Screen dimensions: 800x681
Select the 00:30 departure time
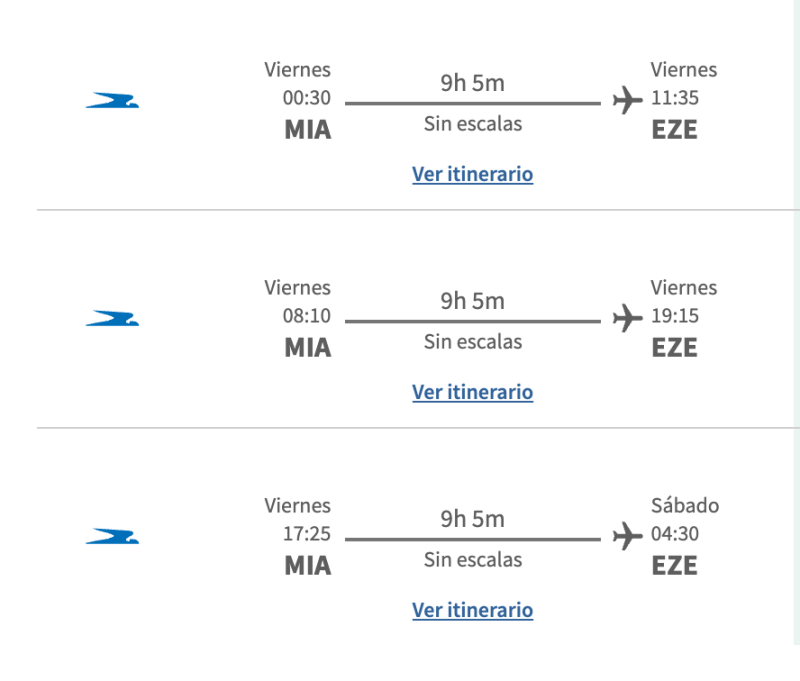(306, 98)
